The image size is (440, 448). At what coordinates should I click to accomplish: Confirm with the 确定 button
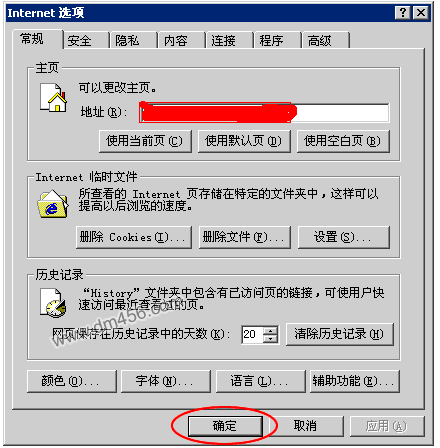click(225, 426)
